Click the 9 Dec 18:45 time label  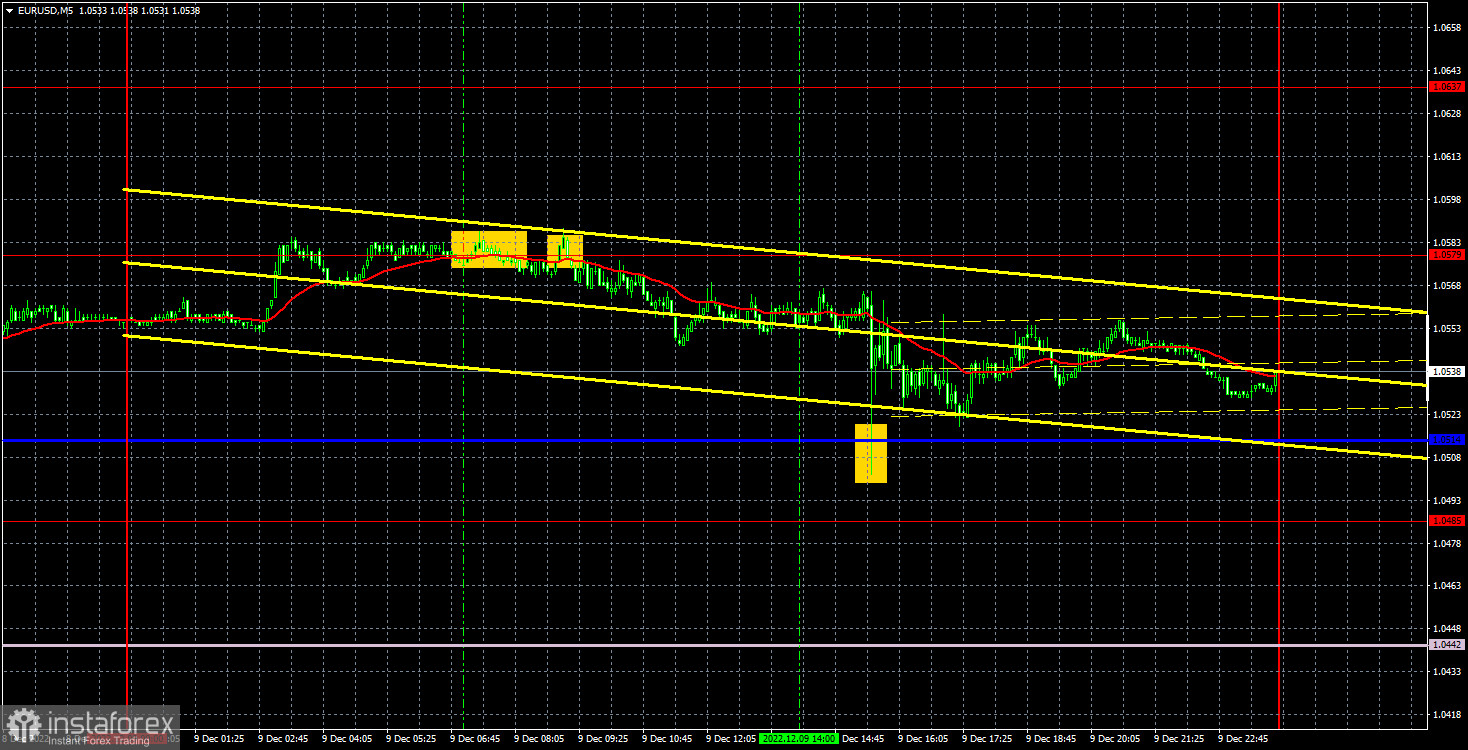click(1051, 739)
